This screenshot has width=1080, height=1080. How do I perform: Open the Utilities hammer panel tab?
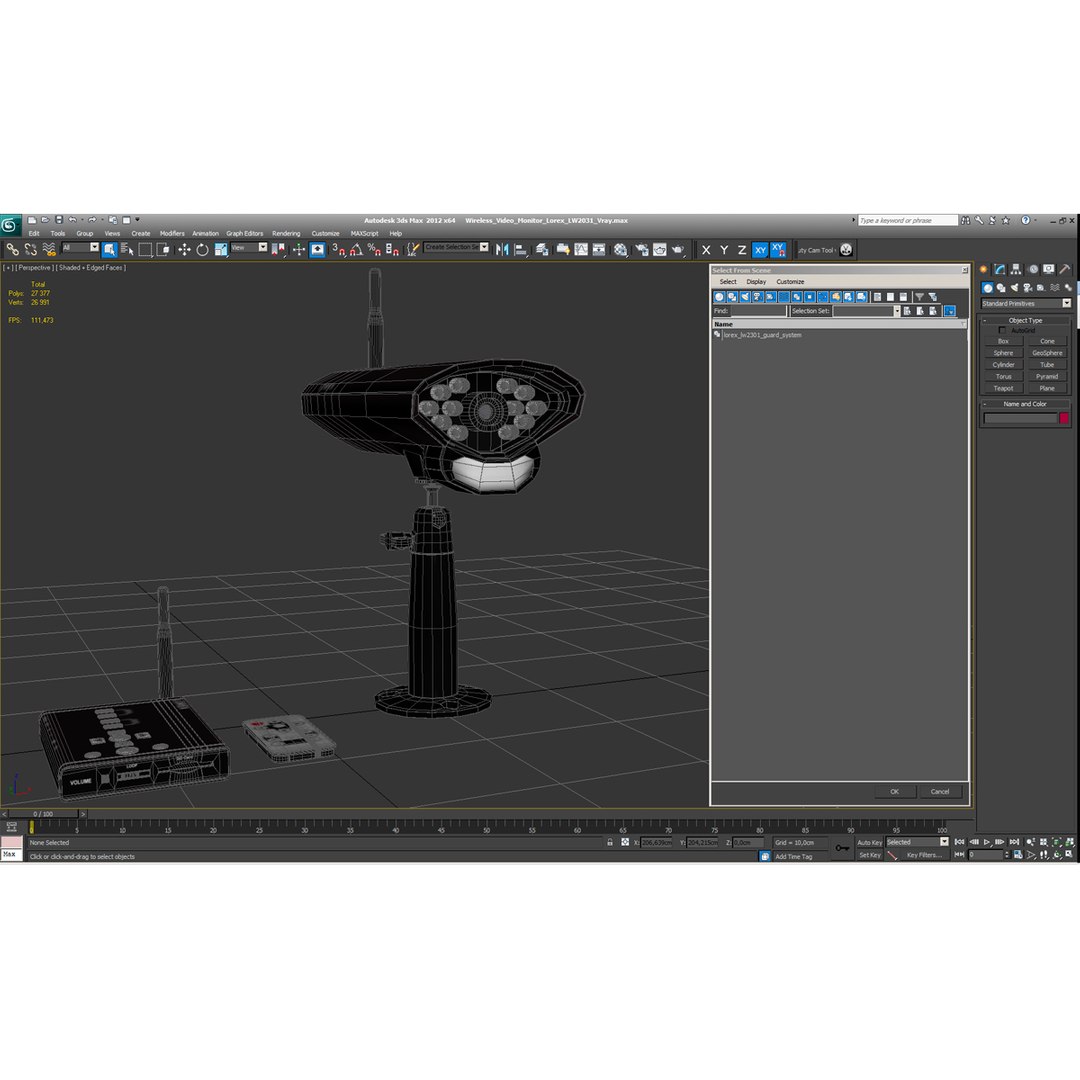[x=1065, y=269]
